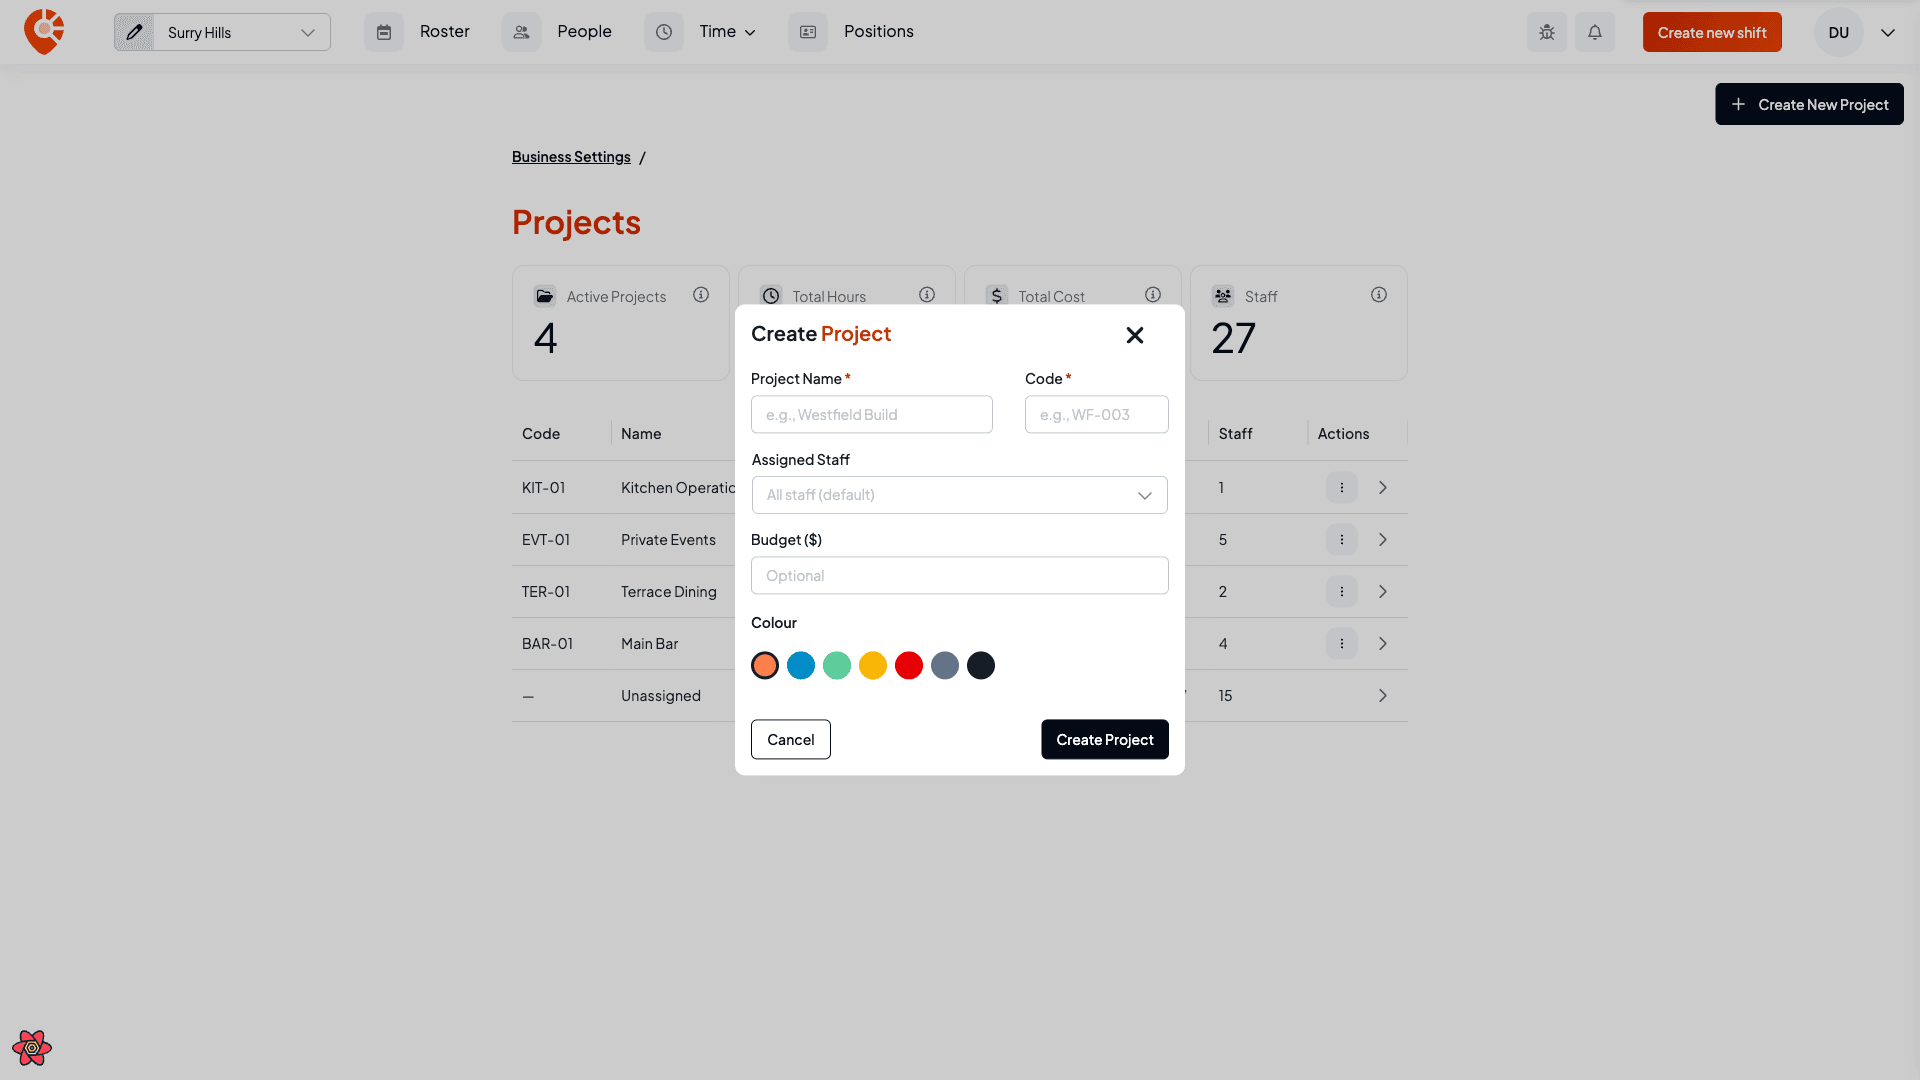Expand the Time menu dropdown
Viewport: 1920px width, 1080px height.
pyautogui.click(x=728, y=32)
